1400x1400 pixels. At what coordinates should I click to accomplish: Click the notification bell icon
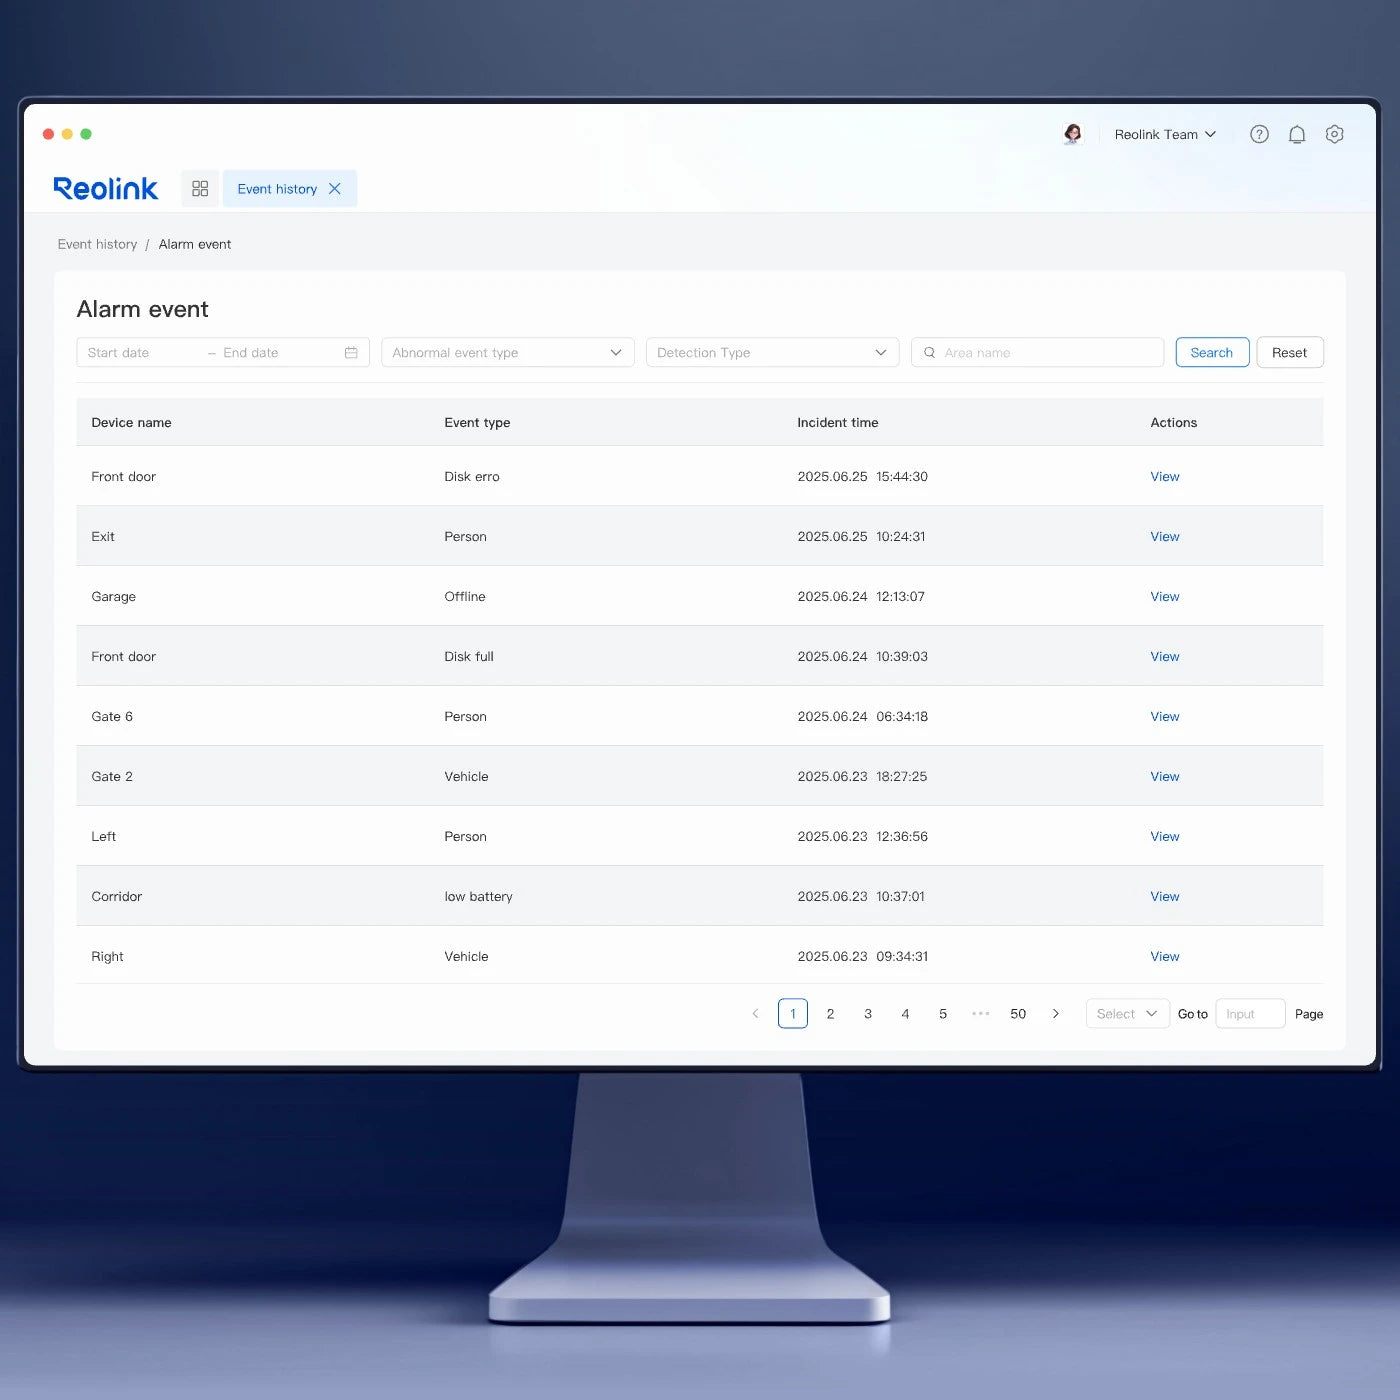tap(1297, 134)
